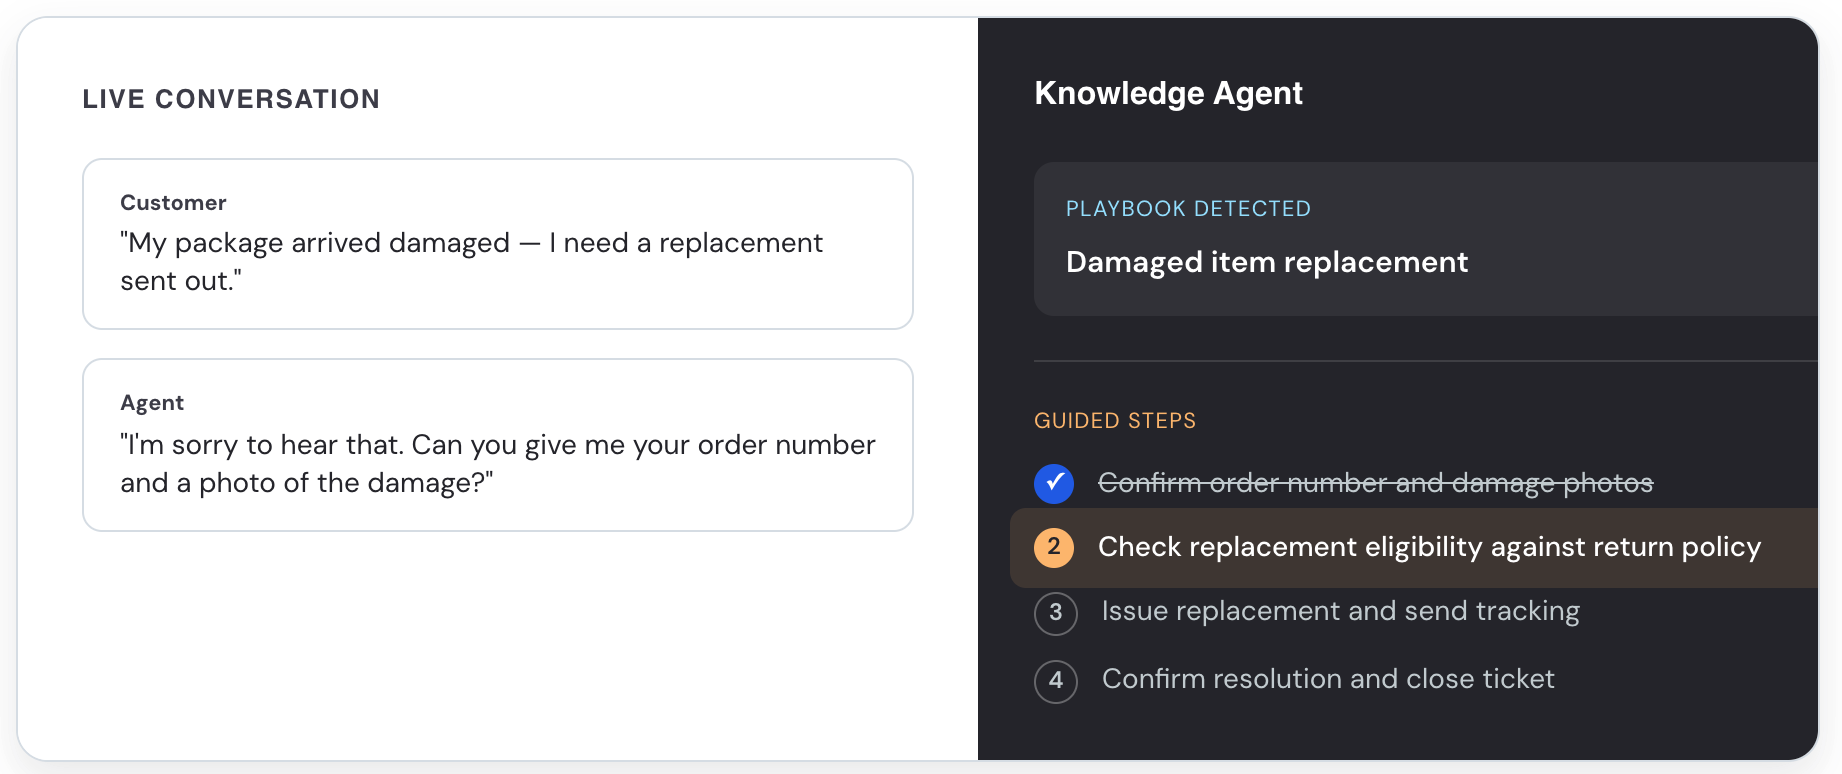Click the LIVE CONVERSATION heading
The image size is (1842, 774).
point(231,99)
